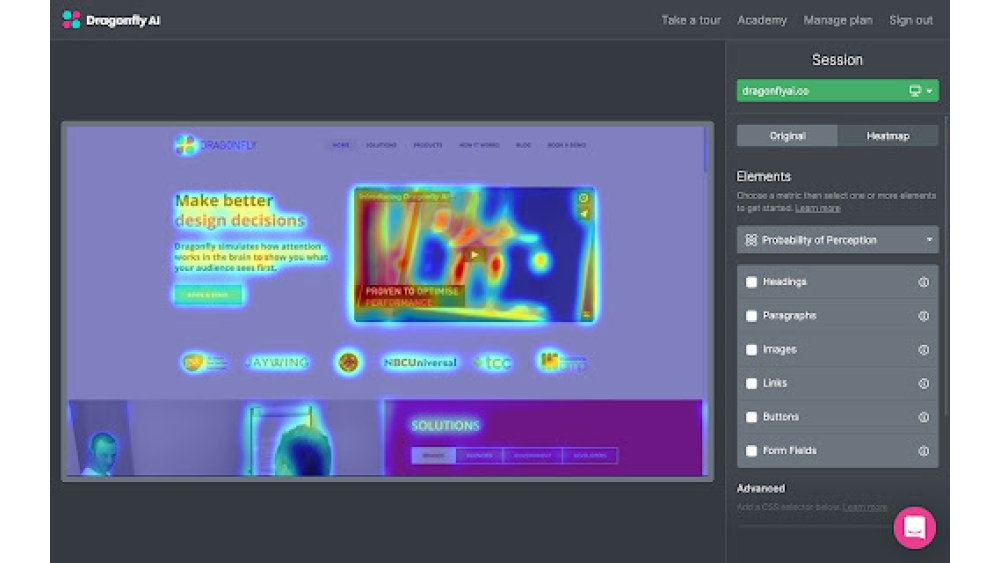Open info icon for Headings
This screenshot has width=1000, height=563.
click(x=923, y=282)
